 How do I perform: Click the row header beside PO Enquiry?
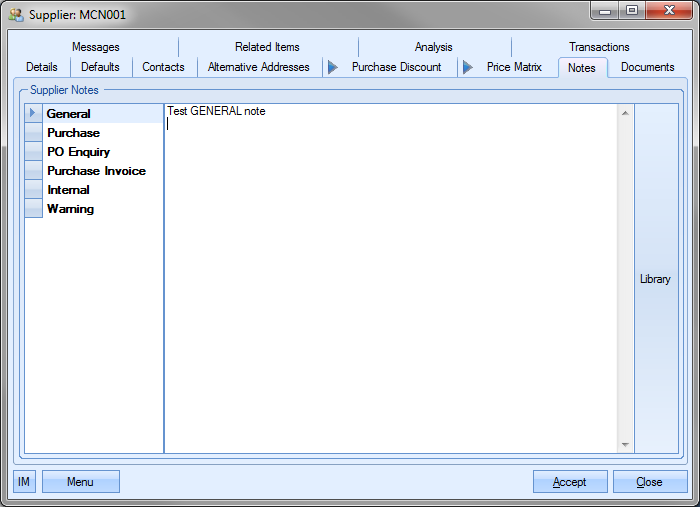tap(33, 152)
